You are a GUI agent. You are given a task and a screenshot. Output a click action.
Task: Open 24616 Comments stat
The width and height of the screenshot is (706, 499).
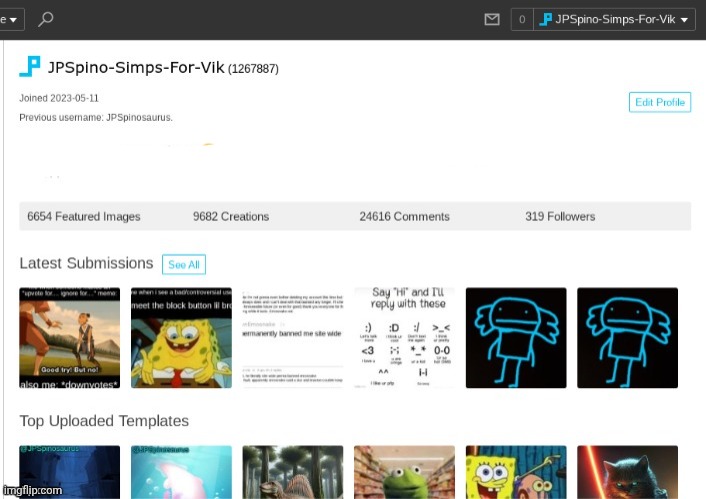pyautogui.click(x=404, y=217)
